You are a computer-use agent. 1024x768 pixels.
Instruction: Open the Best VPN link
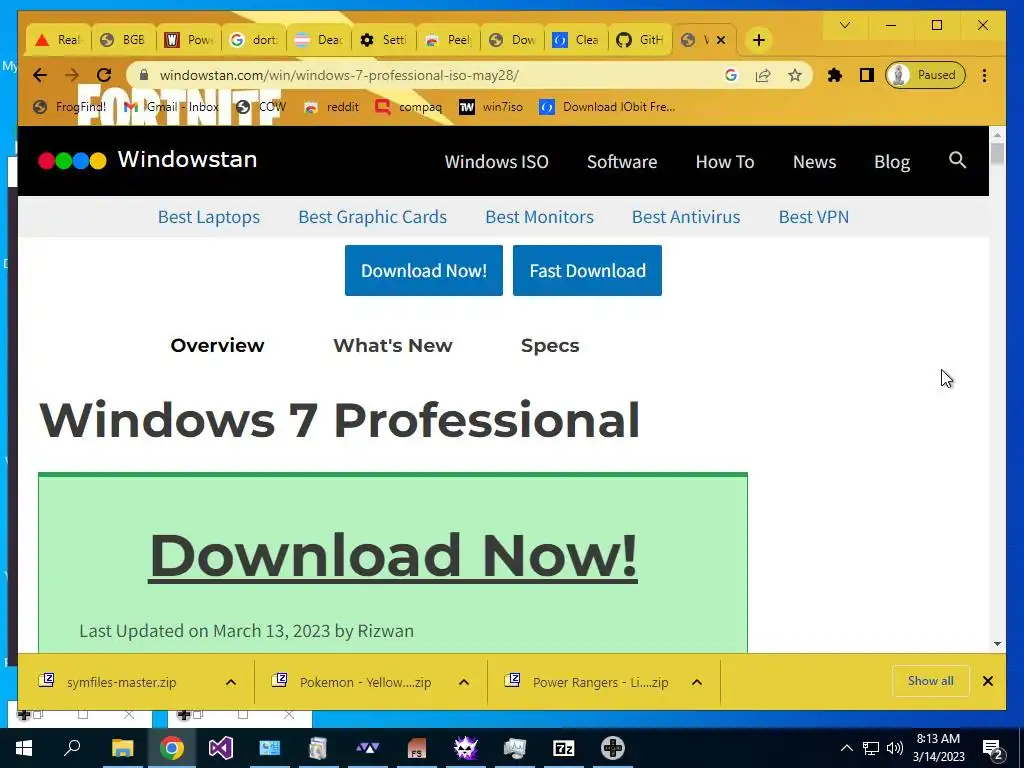tap(814, 217)
